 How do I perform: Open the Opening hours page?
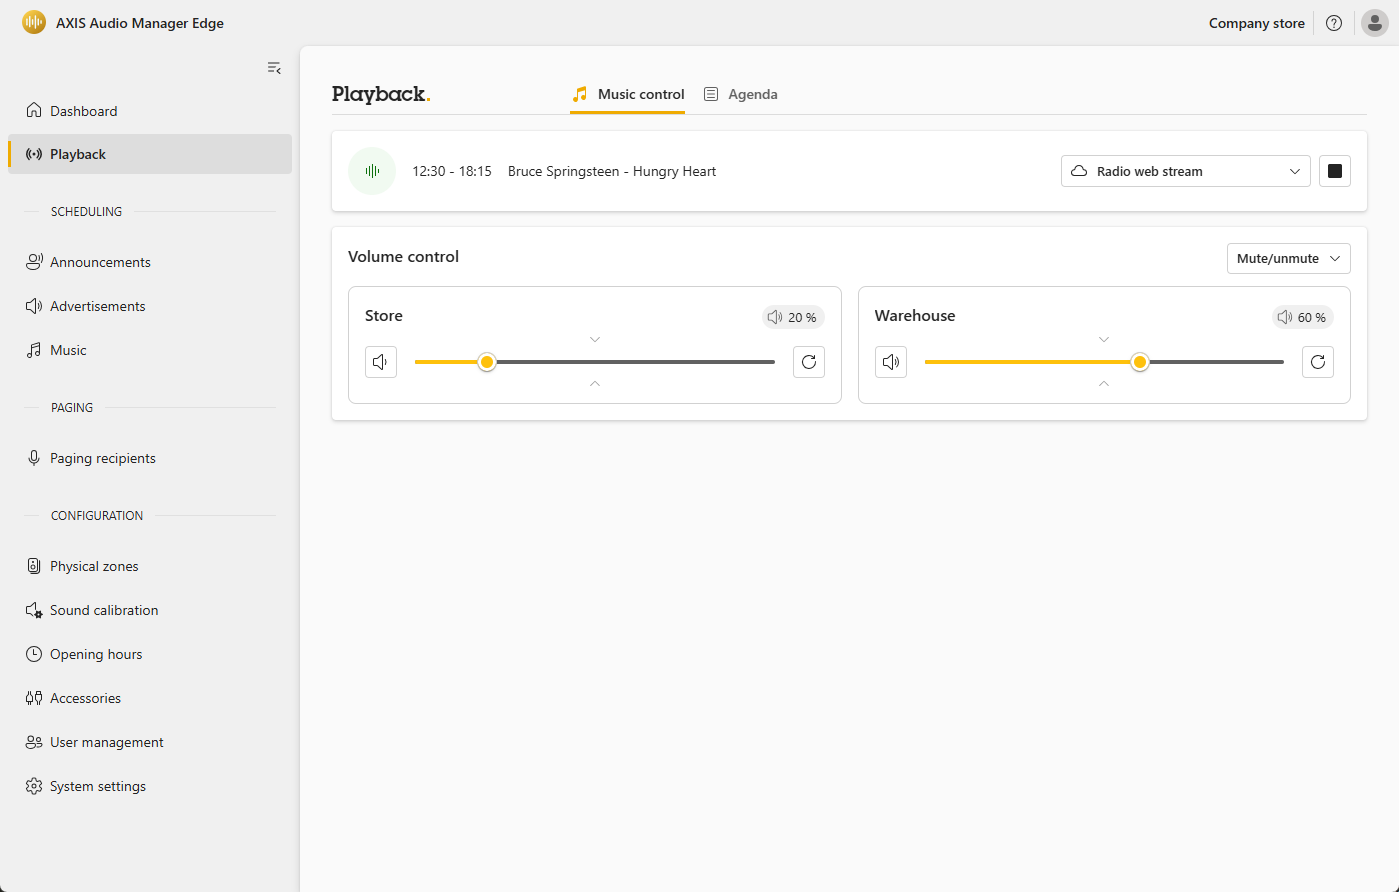coord(96,654)
